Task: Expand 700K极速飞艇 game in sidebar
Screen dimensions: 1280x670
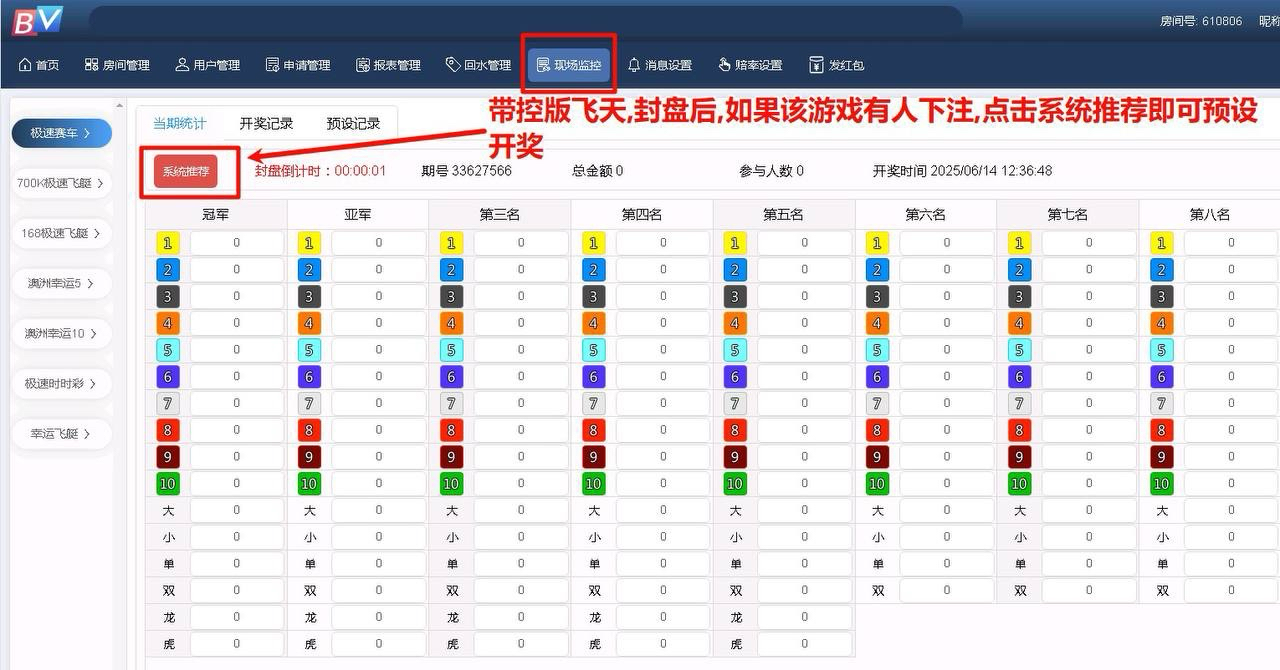Action: coord(61,183)
